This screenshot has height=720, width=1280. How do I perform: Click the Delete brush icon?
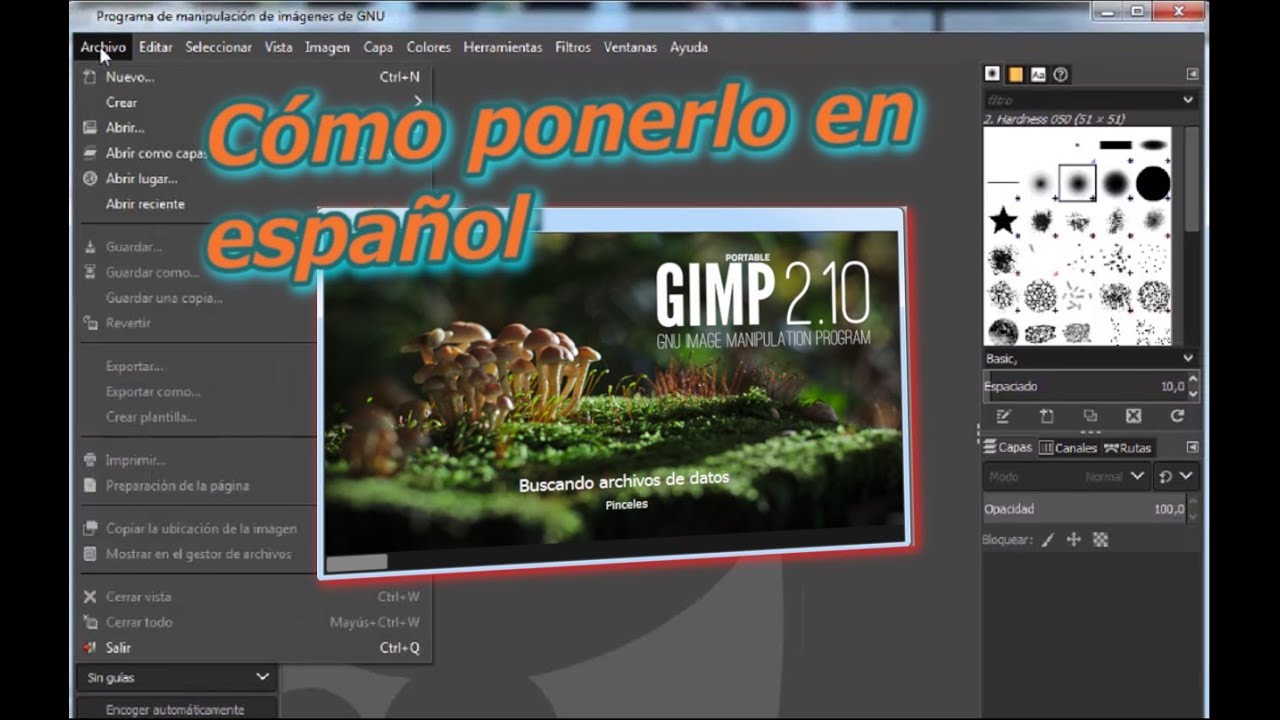1133,416
